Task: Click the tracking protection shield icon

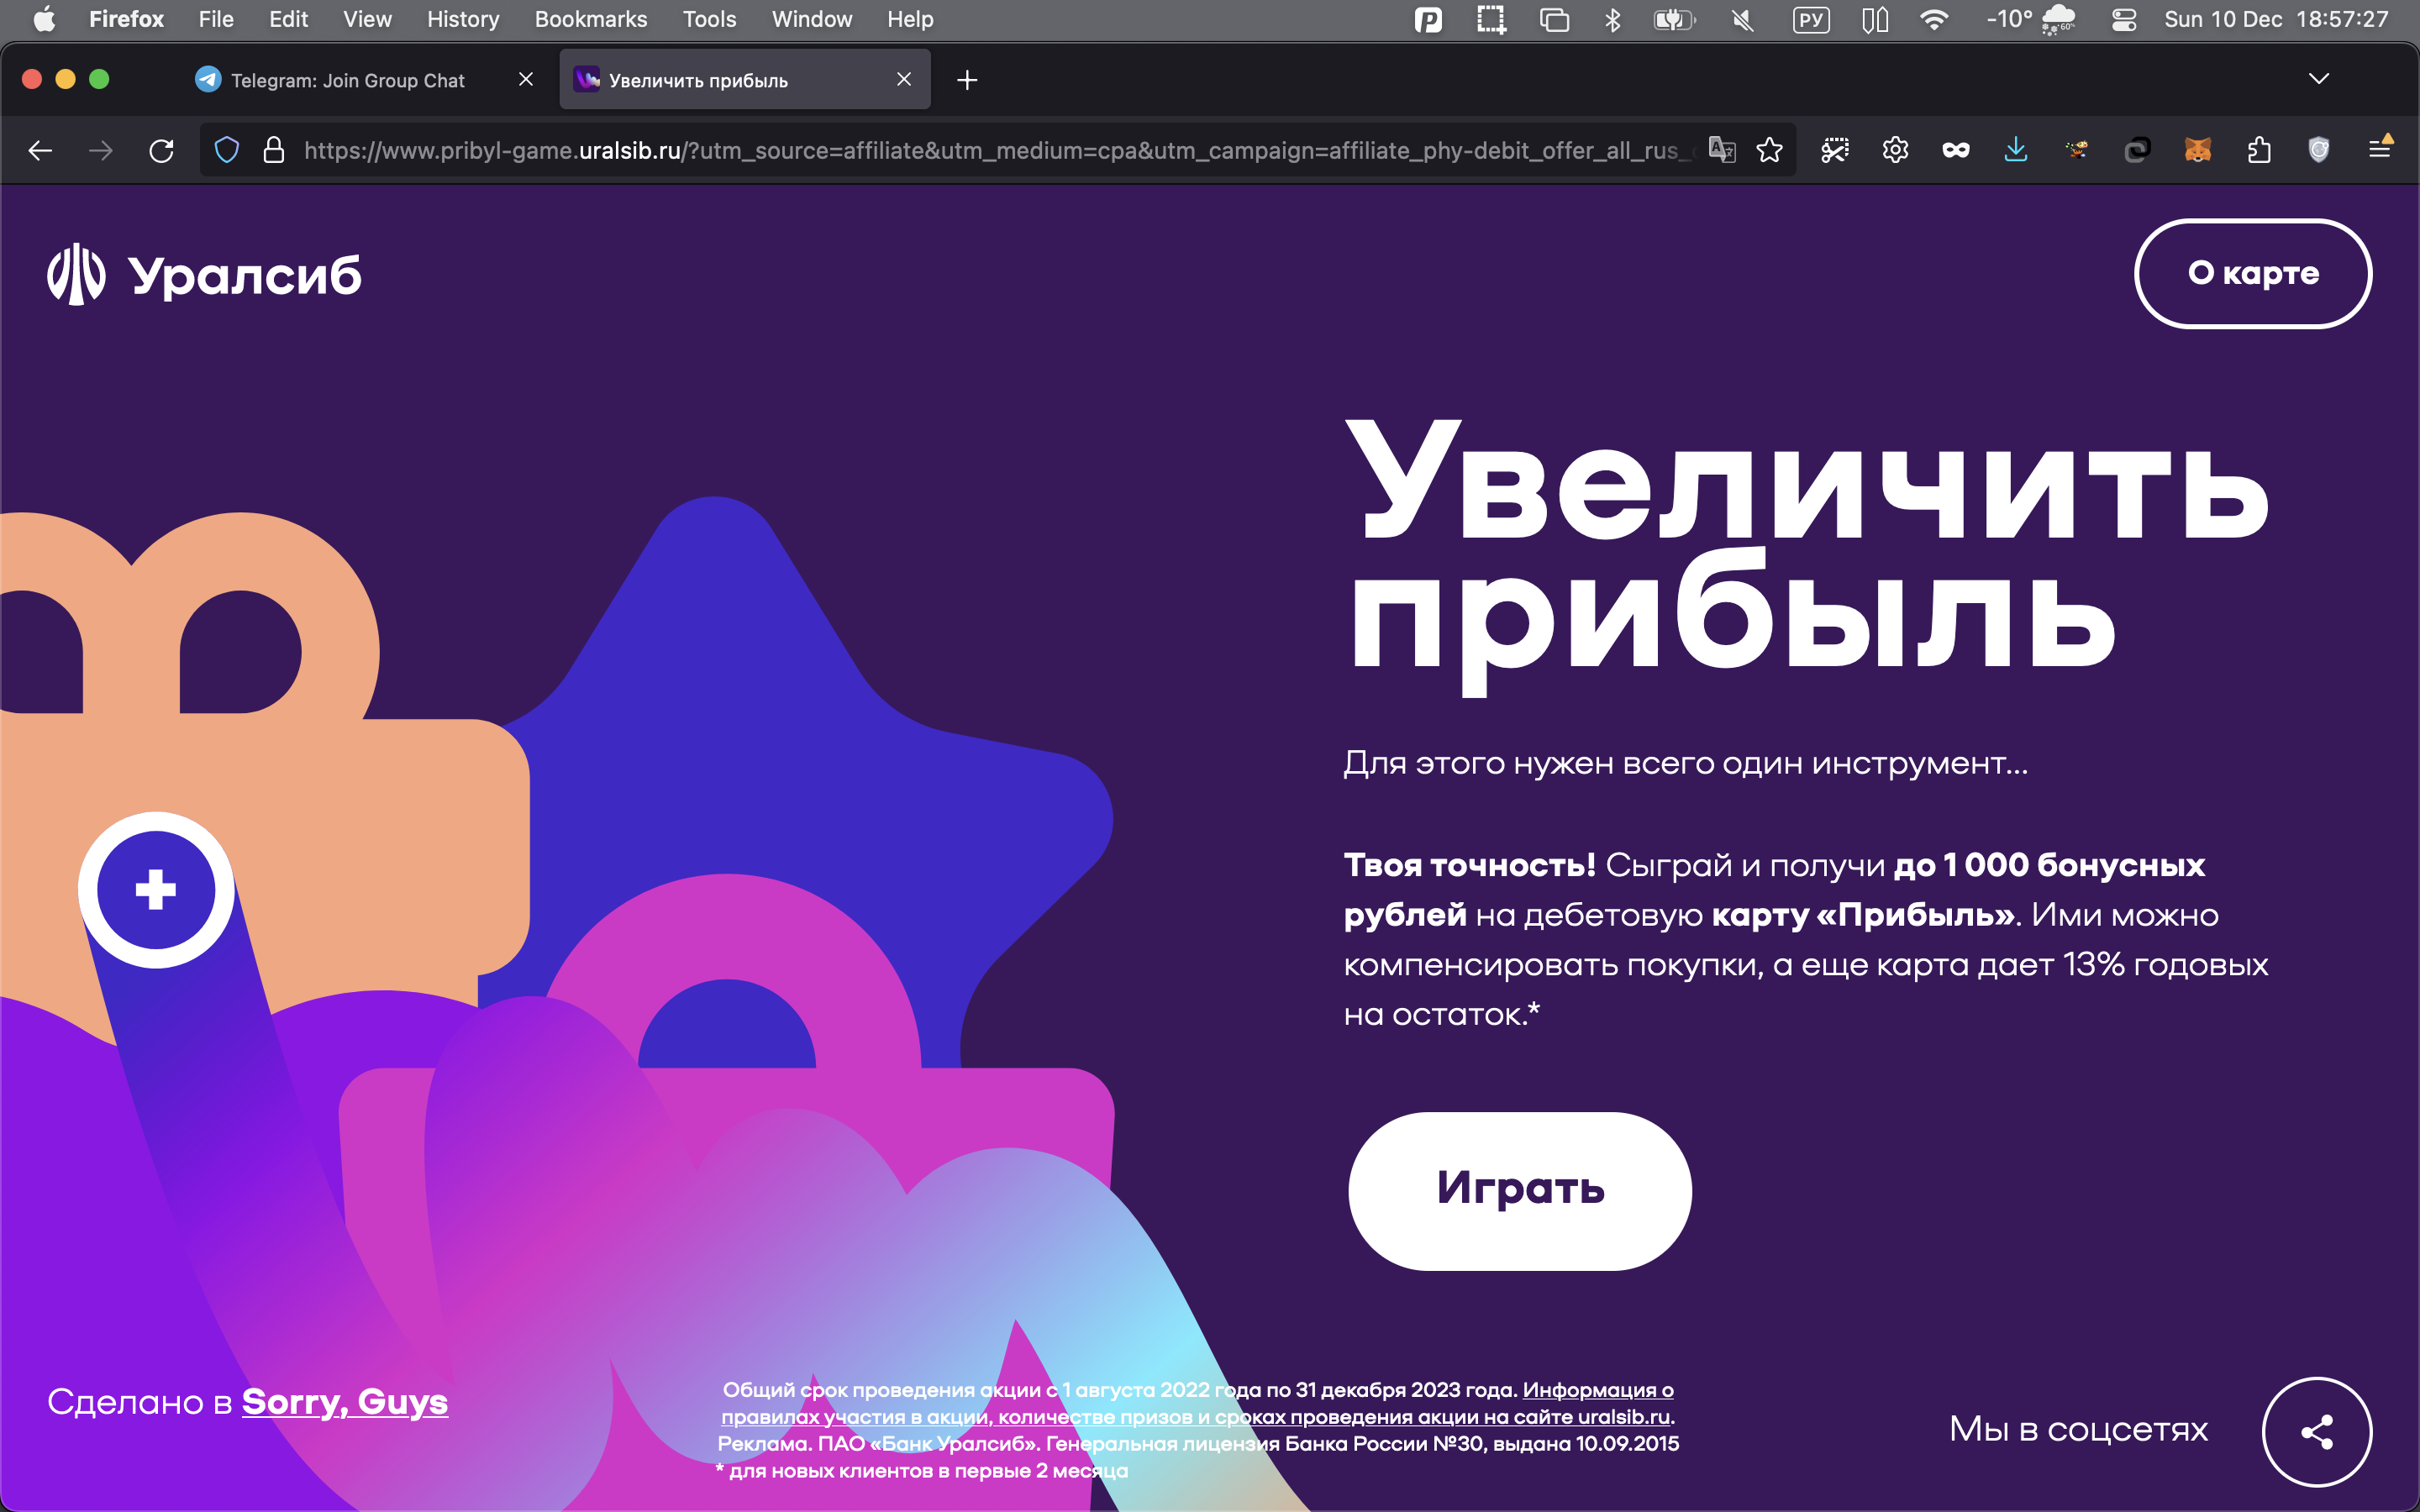Action: (227, 150)
